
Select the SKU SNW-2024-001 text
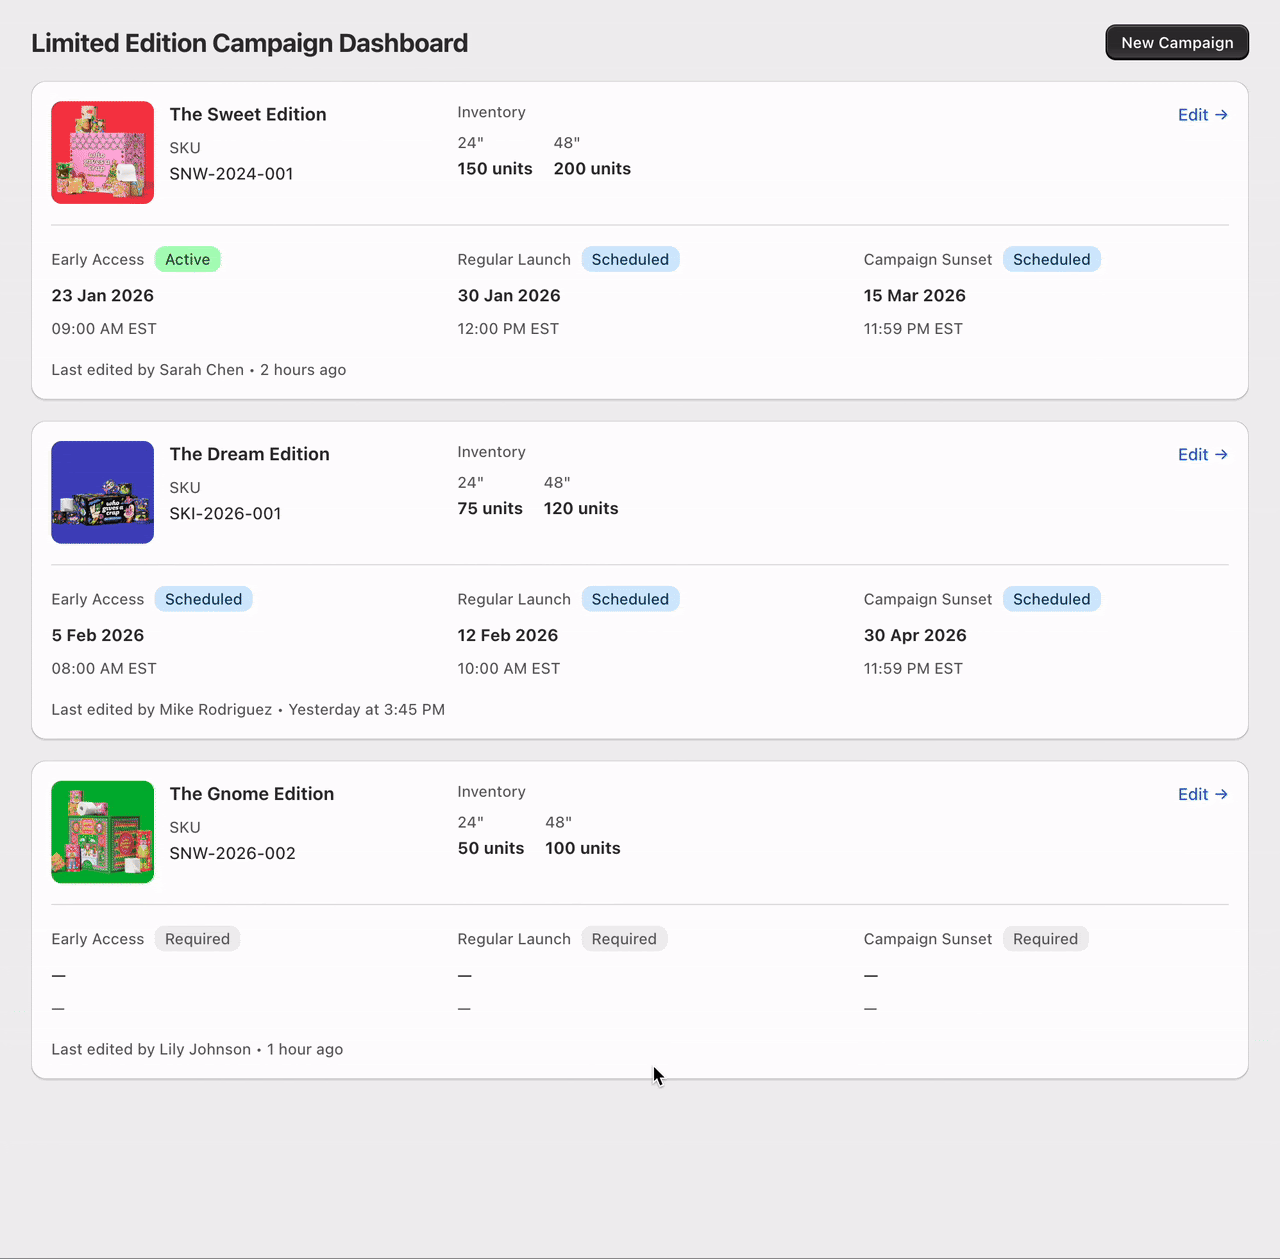click(x=231, y=173)
